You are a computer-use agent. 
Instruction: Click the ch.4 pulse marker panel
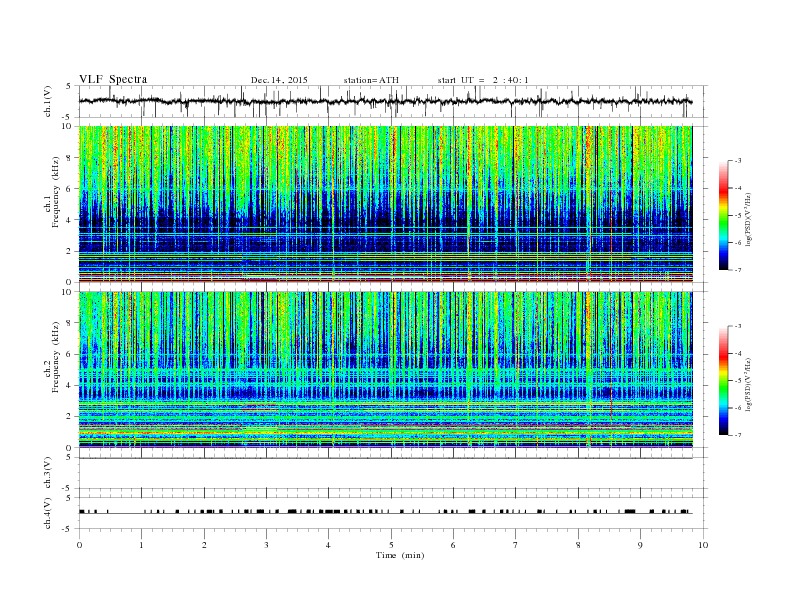coord(393,513)
